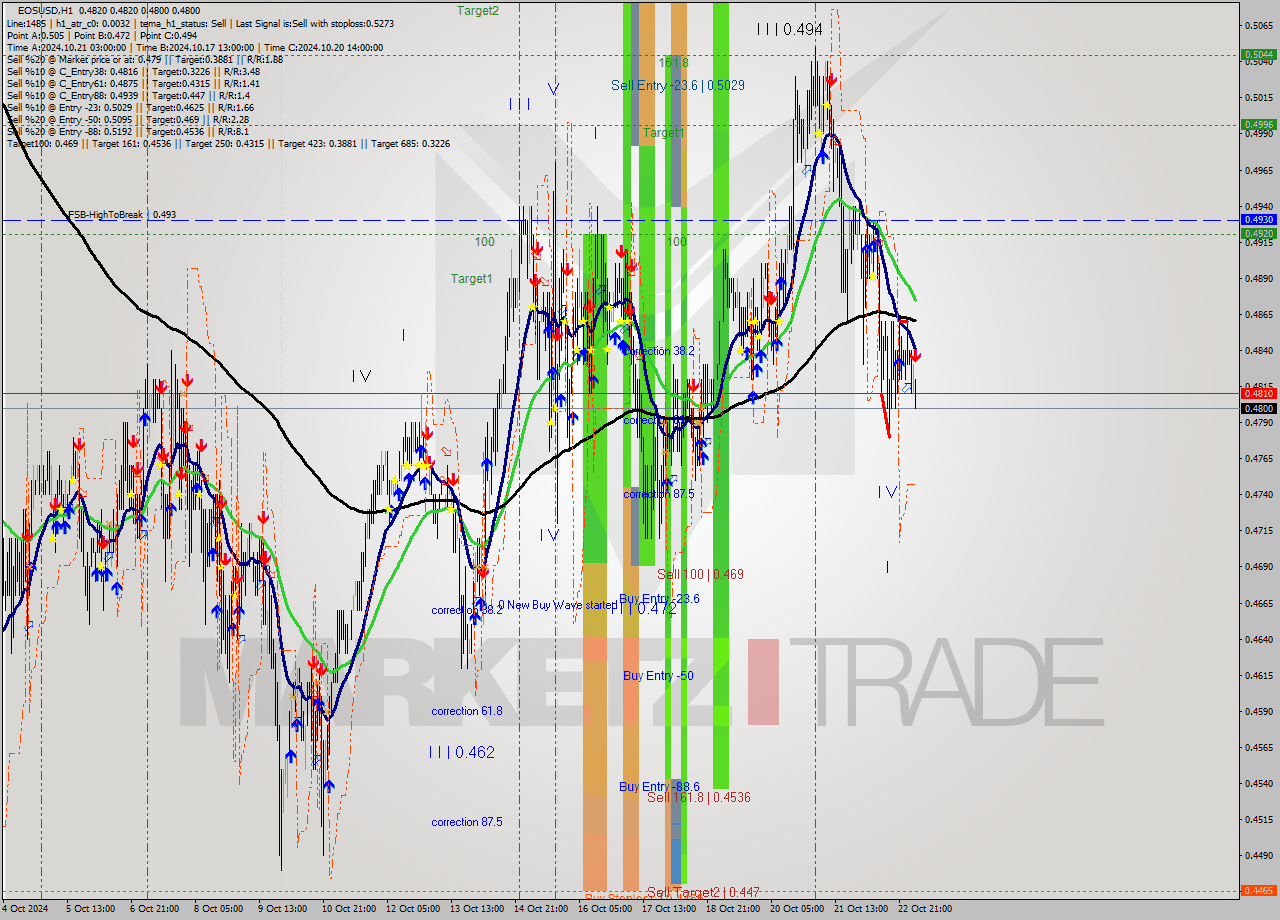This screenshot has height=920, width=1280.
Task: Select the Sell %10 @ C_Entry61: 0.4875 line
Action: (133, 83)
